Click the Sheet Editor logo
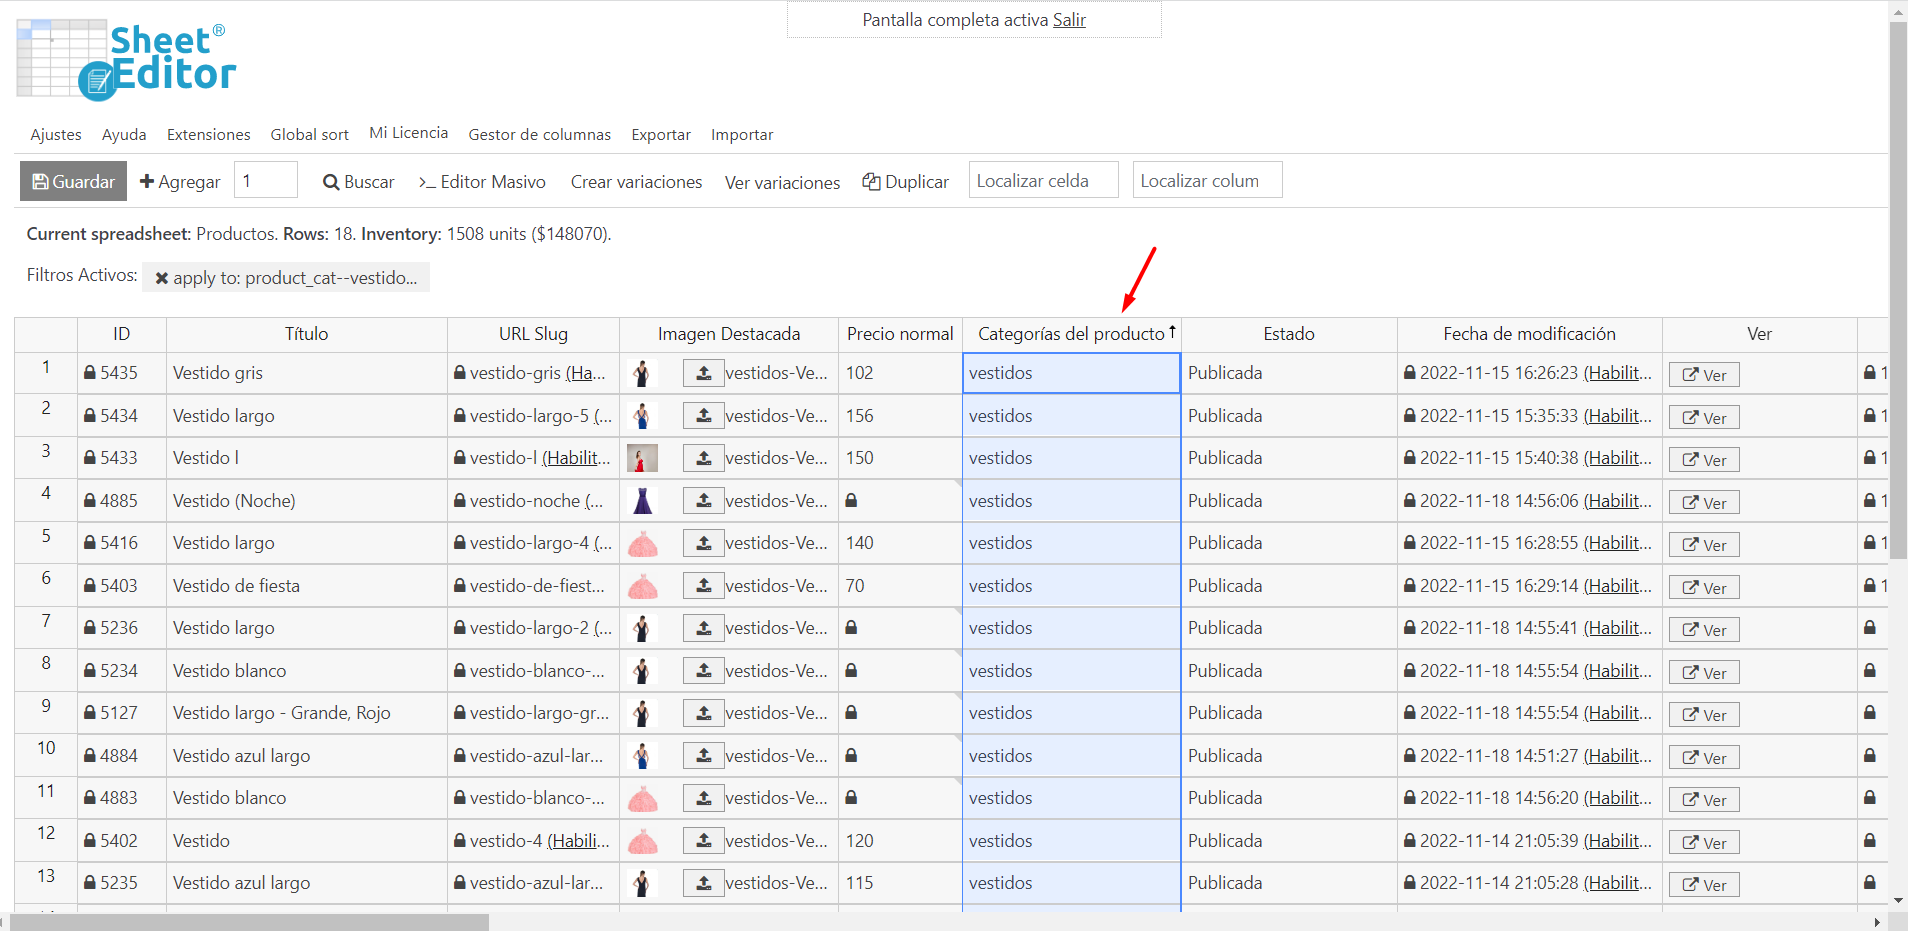Image resolution: width=1908 pixels, height=931 pixels. [x=127, y=60]
